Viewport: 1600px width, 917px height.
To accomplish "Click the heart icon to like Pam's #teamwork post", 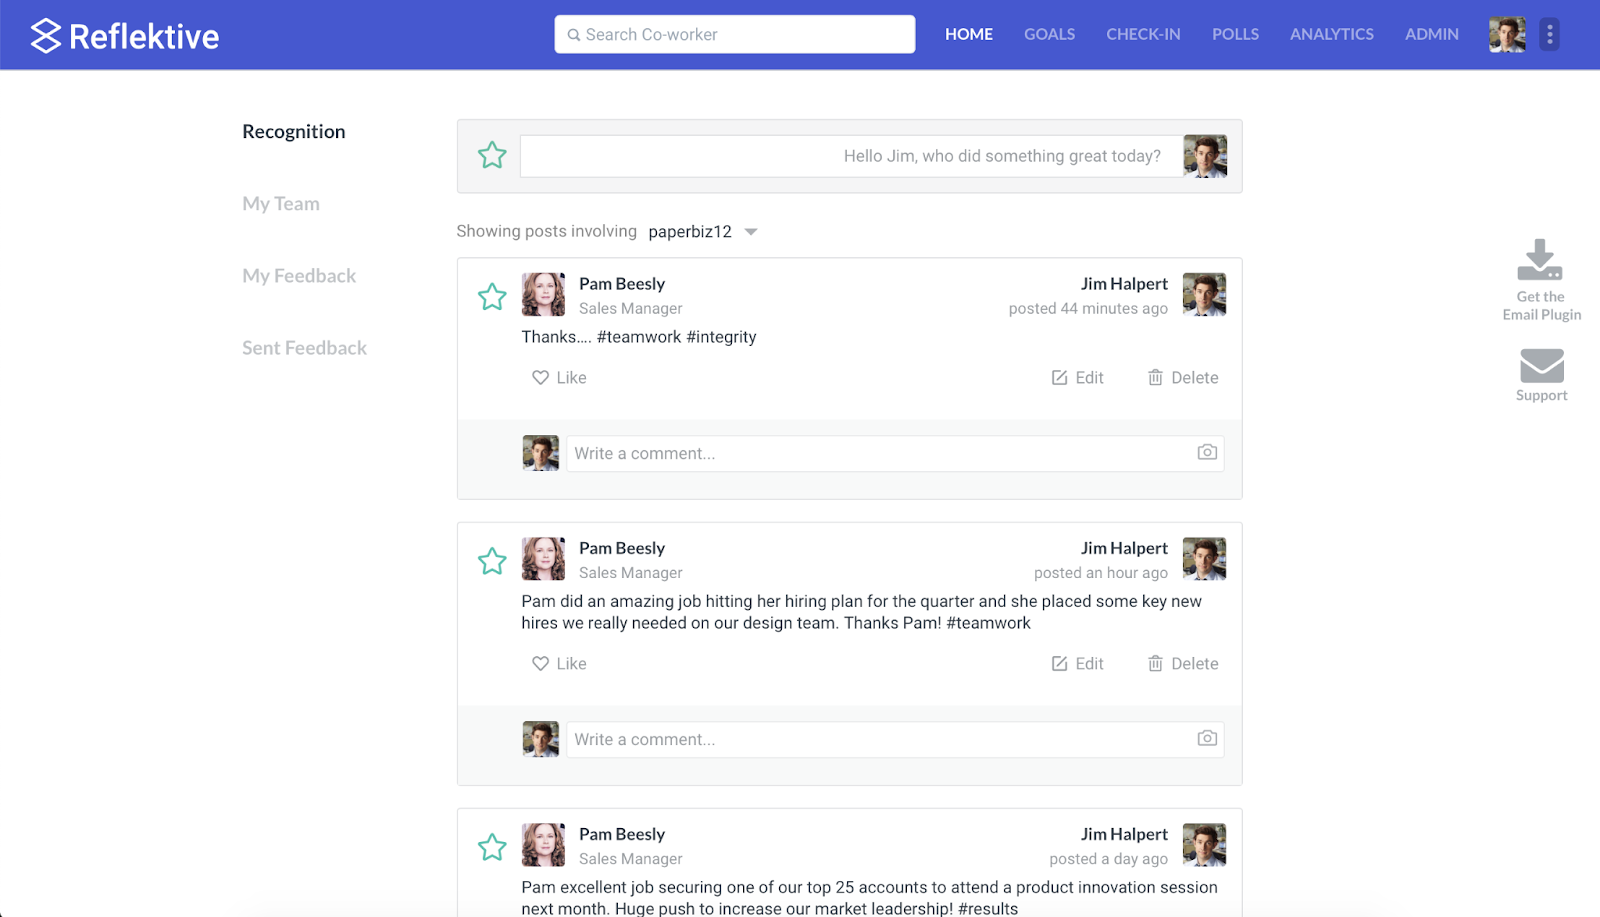I will pyautogui.click(x=539, y=377).
